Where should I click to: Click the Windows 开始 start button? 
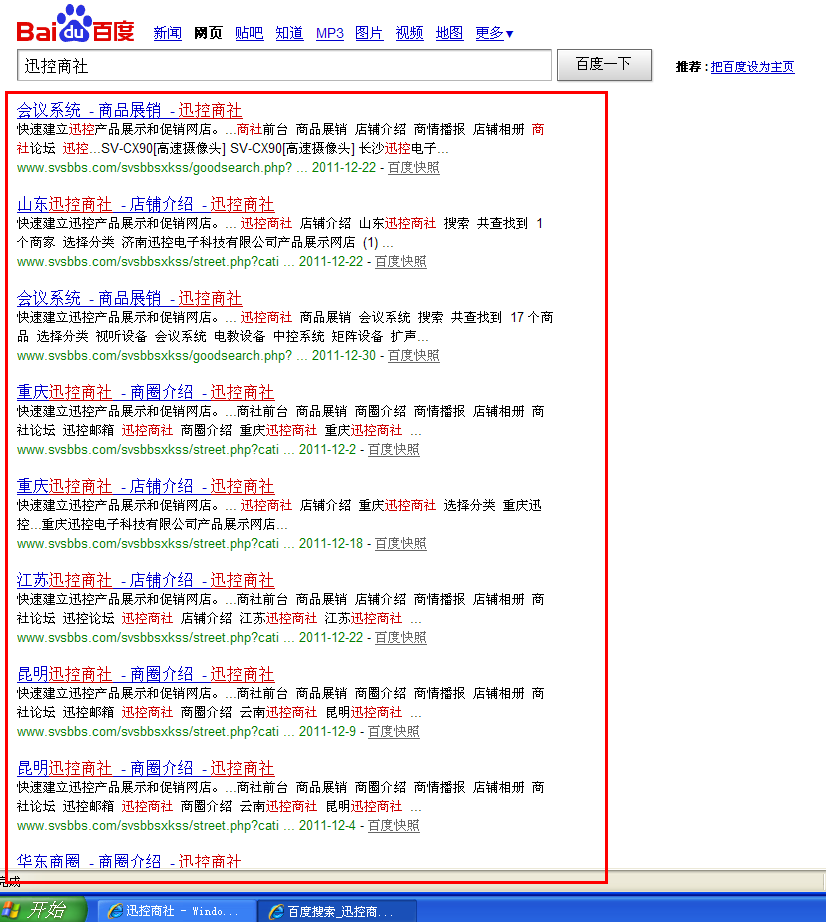[x=42, y=910]
